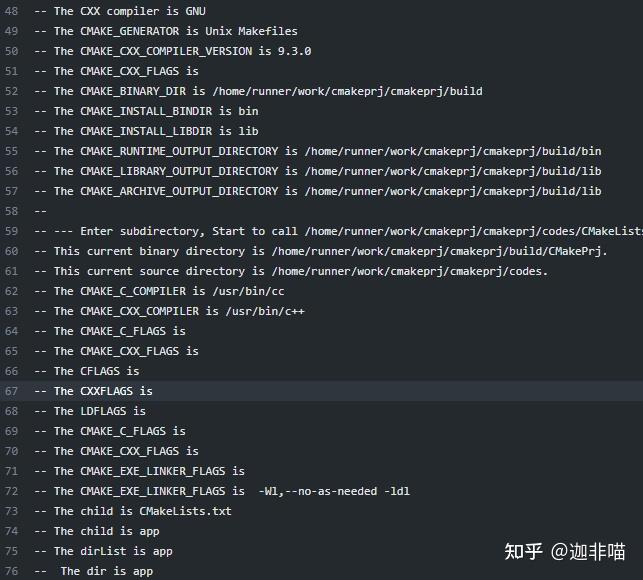The height and width of the screenshot is (580, 643).
Task: Click the dirList is app line
Action: pos(103,551)
